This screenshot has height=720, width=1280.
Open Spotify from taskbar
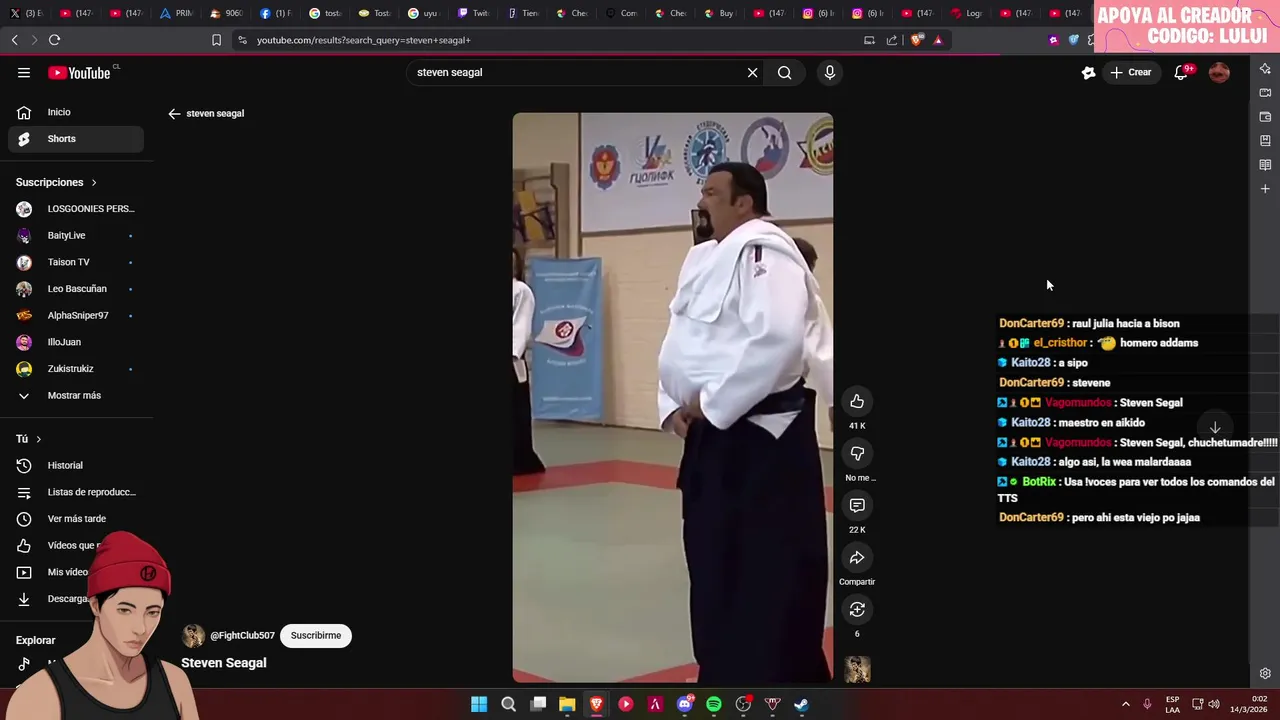[714, 704]
